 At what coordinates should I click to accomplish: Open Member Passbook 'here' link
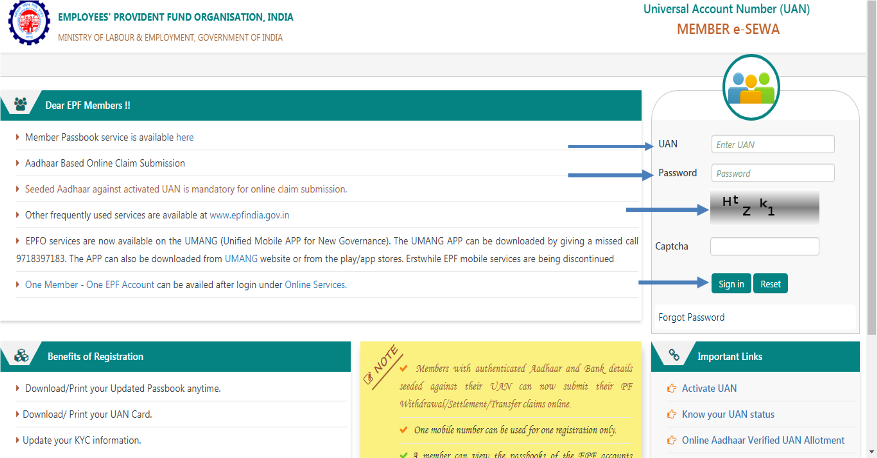click(185, 137)
